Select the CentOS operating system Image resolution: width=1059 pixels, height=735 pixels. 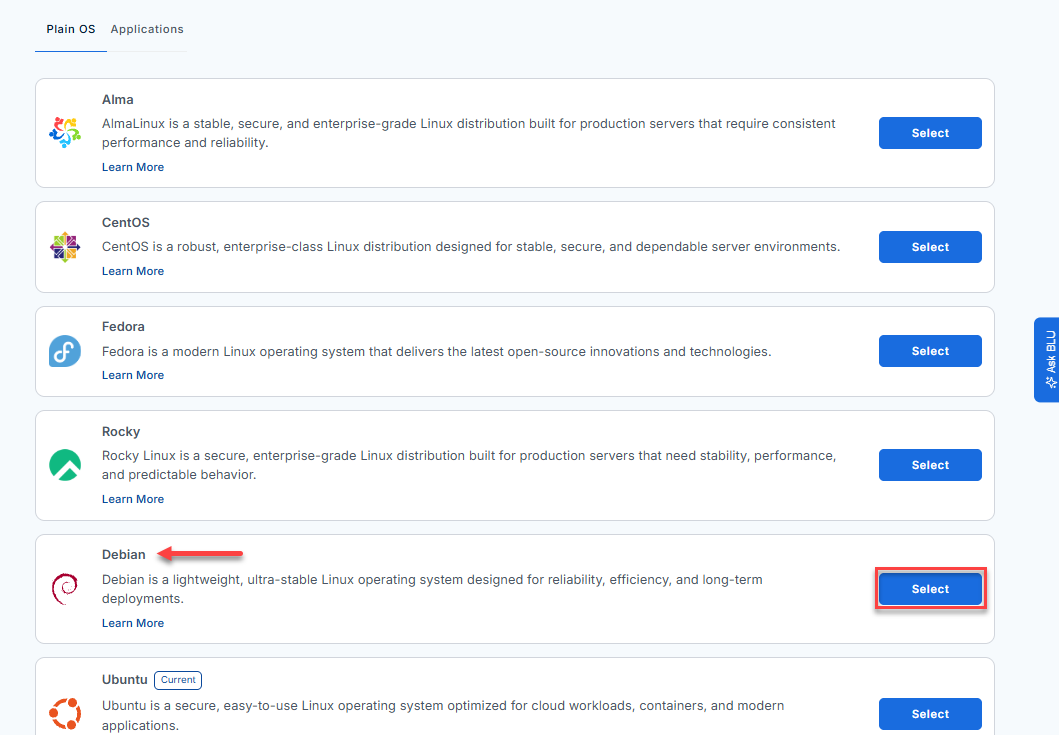coord(930,247)
